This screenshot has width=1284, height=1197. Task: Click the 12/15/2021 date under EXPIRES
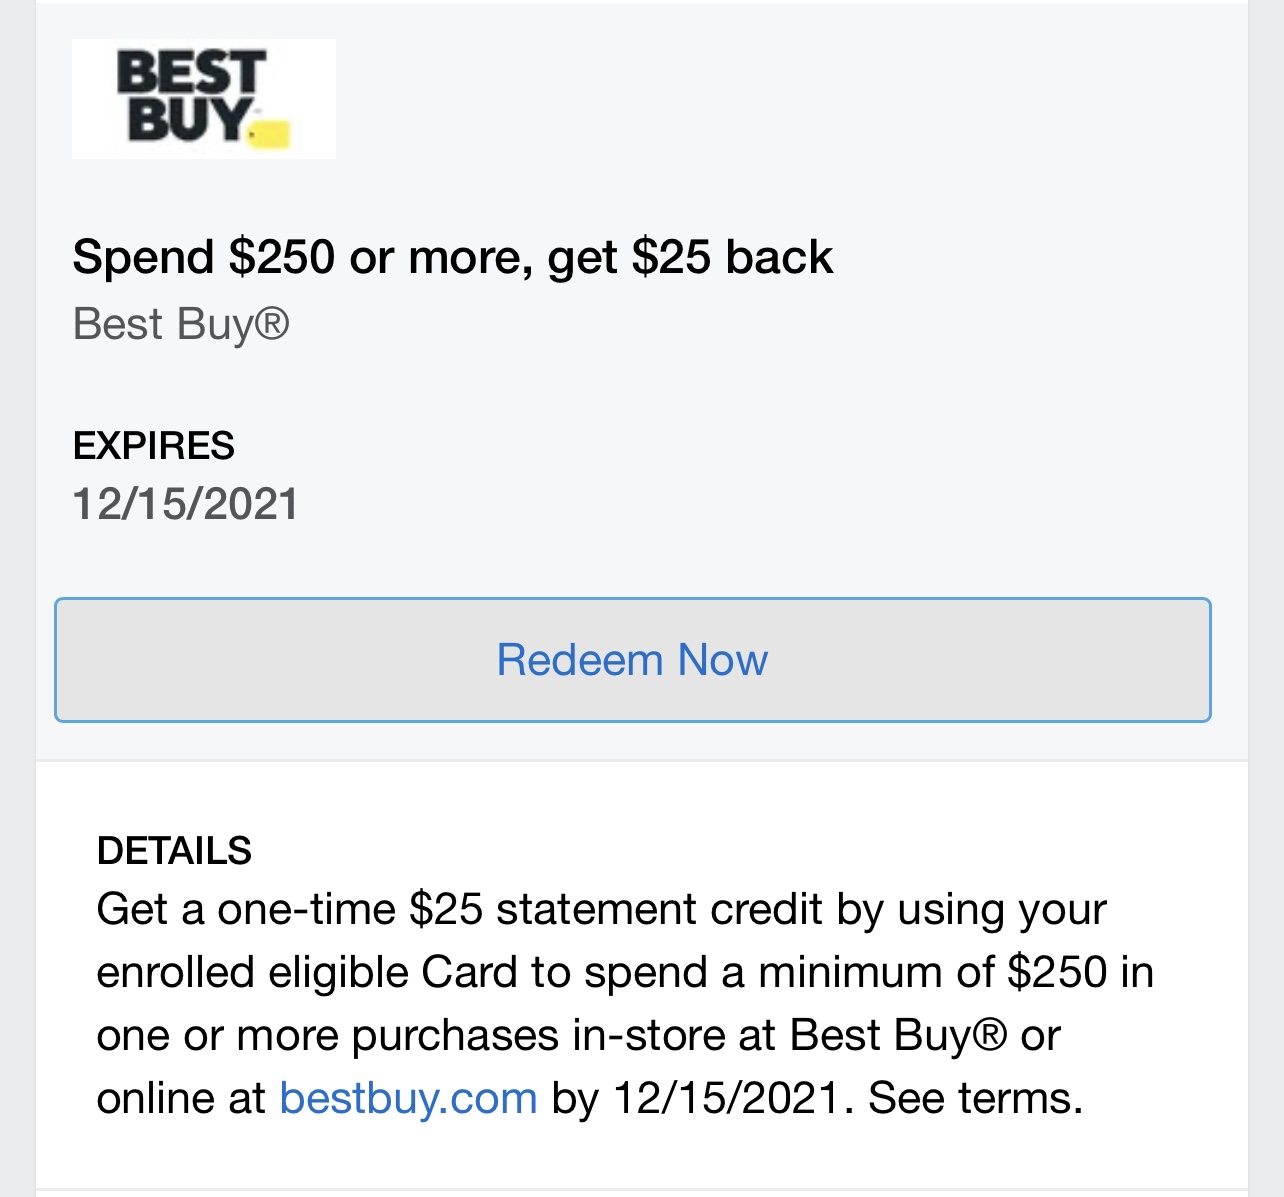click(x=185, y=504)
